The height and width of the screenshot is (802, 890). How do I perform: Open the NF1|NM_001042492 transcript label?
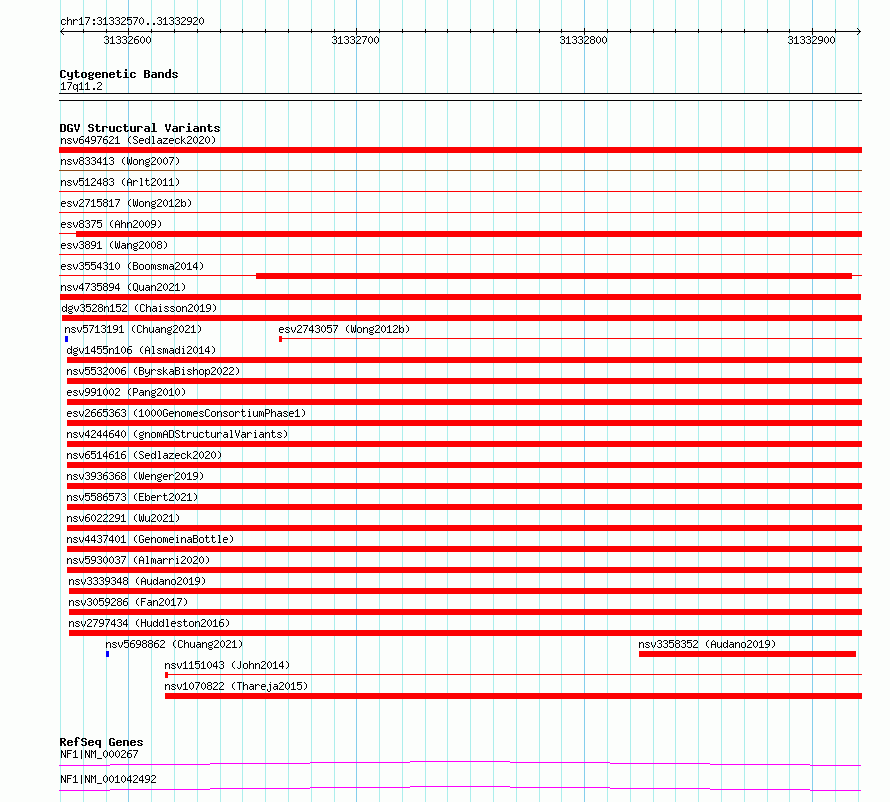(x=108, y=779)
